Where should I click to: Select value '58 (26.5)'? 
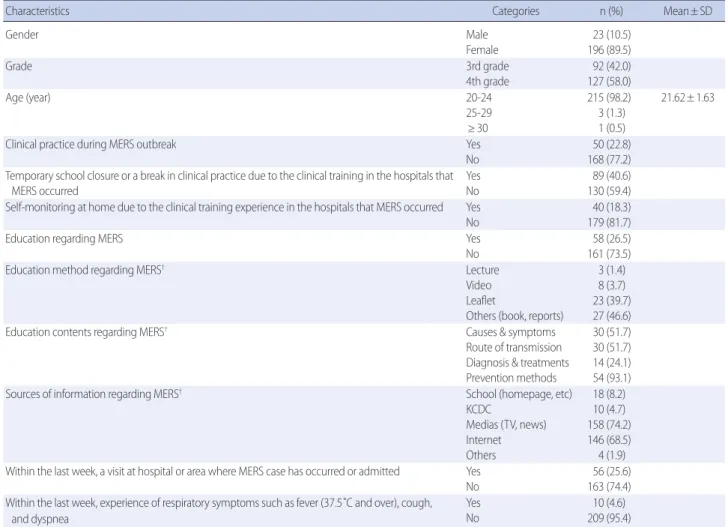(612, 239)
